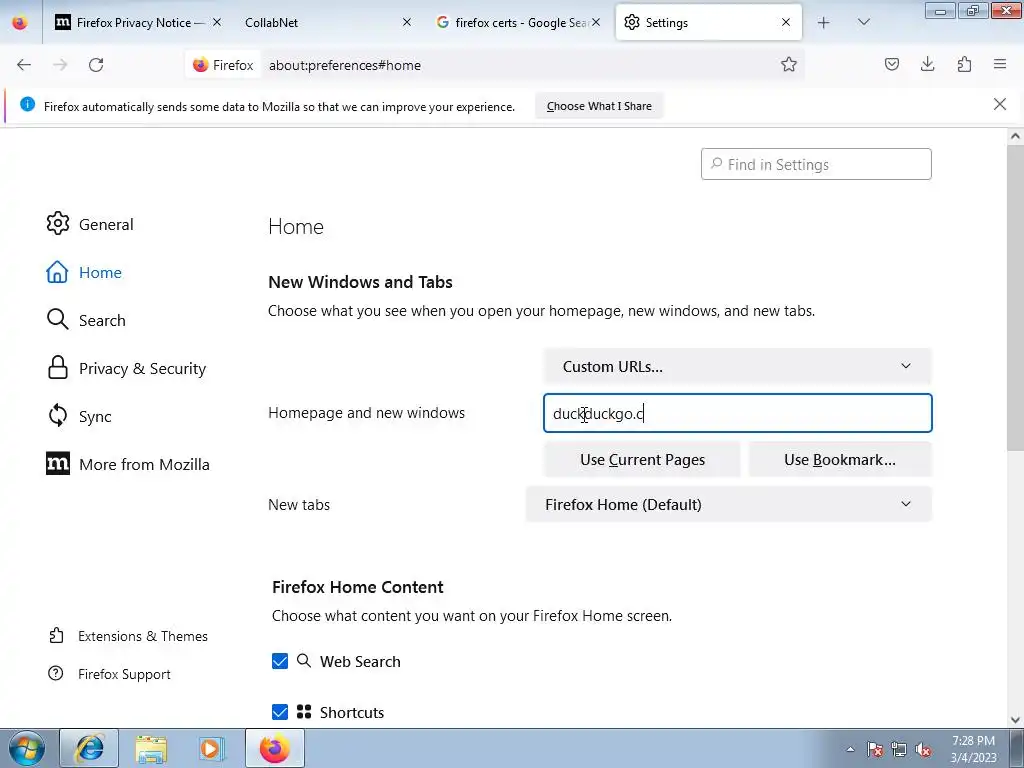
Task: Select the Settings tab
Action: [x=709, y=22]
